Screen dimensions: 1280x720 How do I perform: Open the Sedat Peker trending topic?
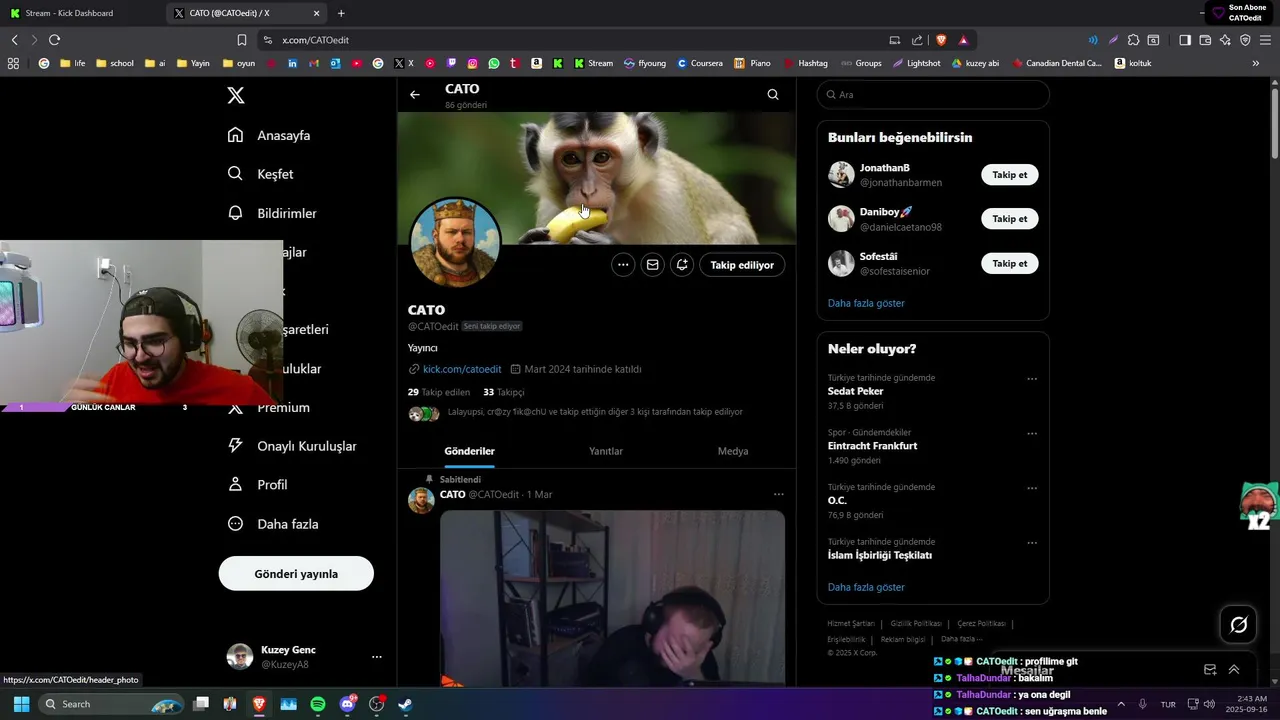pos(856,392)
